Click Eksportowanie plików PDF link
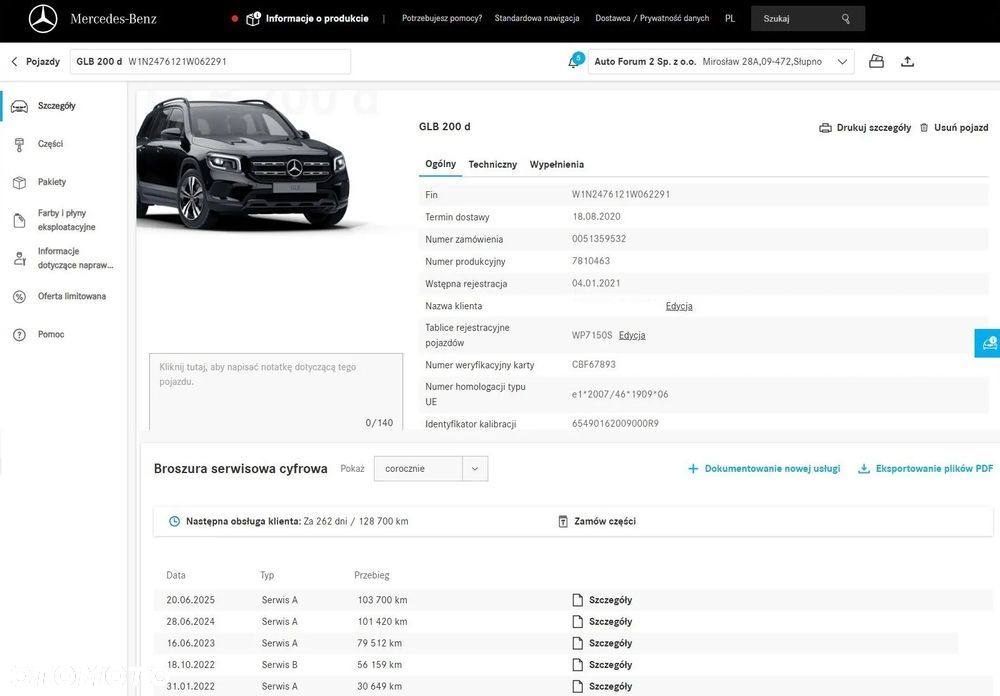Viewport: 1000px width, 696px height. [x=934, y=469]
